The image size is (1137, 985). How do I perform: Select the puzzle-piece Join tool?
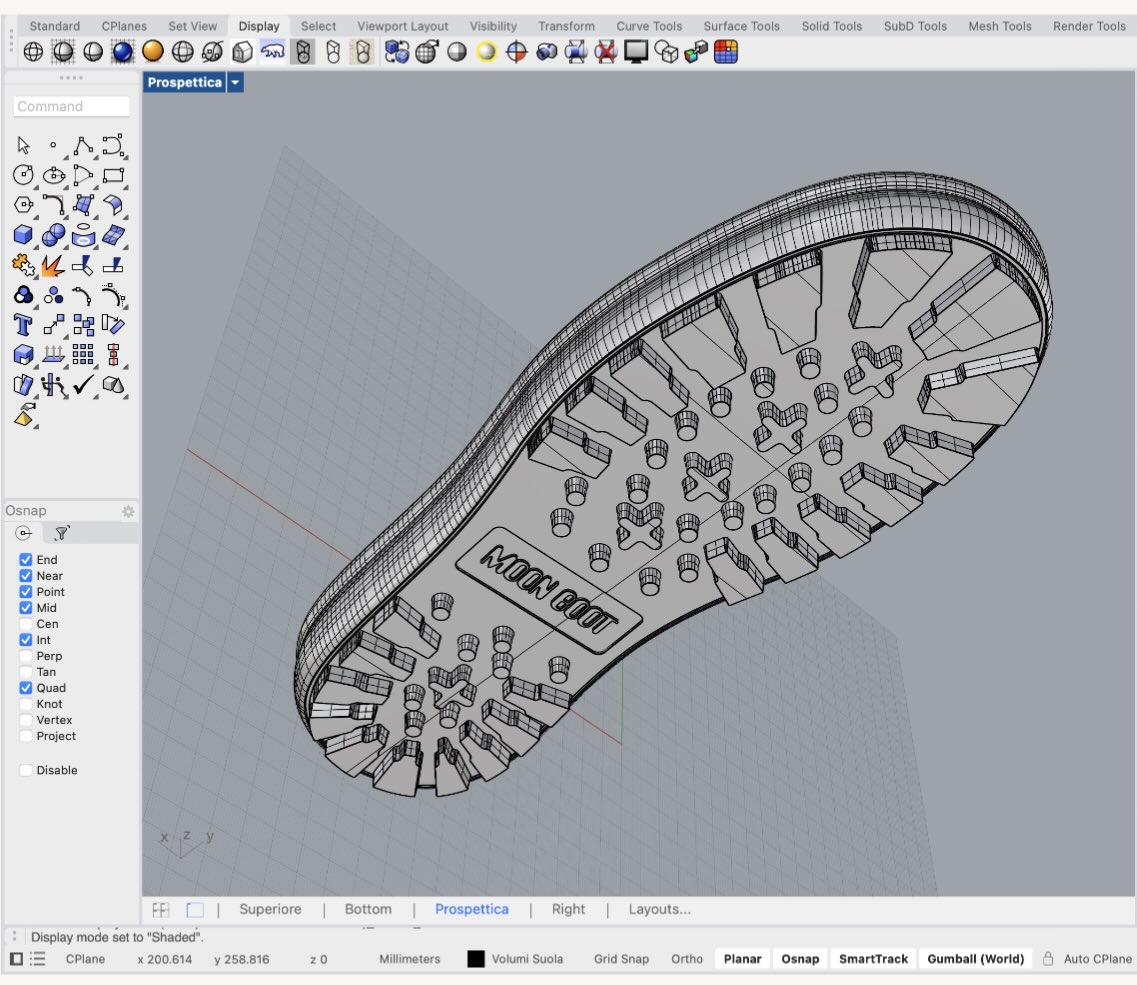pos(23,265)
